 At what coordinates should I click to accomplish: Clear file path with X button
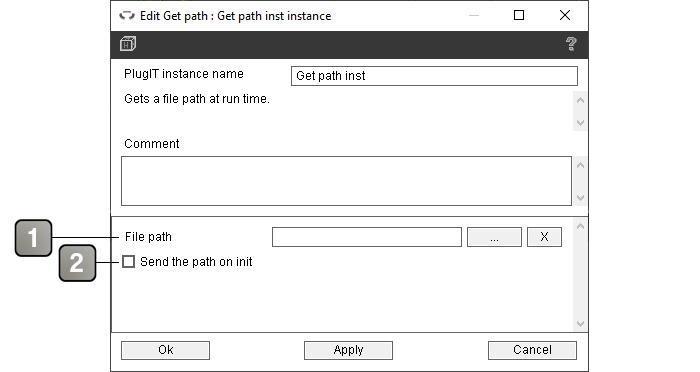pyautogui.click(x=544, y=237)
